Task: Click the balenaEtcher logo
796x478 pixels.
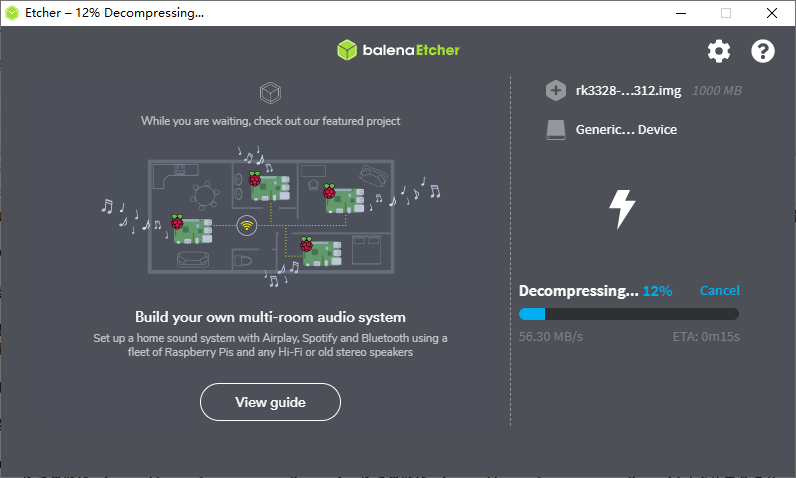Action: [398, 50]
